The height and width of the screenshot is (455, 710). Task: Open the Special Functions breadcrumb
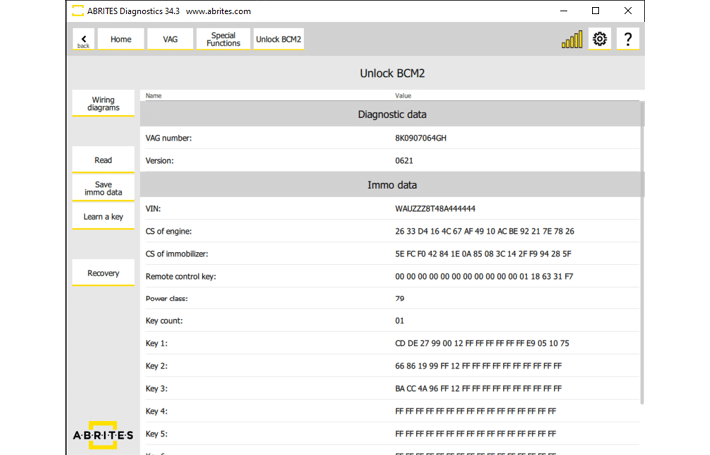pos(223,39)
